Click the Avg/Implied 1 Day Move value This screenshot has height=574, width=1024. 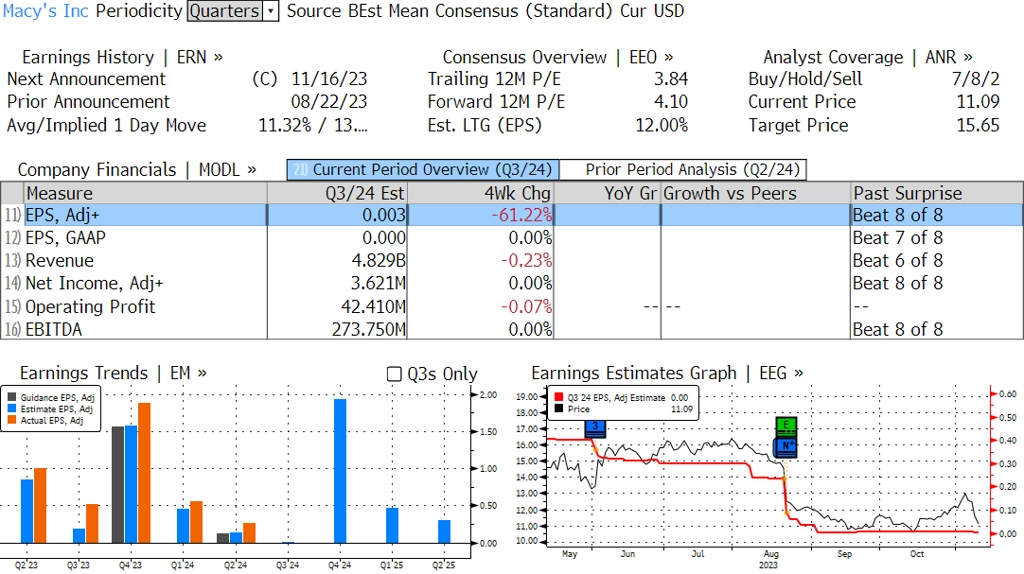[313, 125]
